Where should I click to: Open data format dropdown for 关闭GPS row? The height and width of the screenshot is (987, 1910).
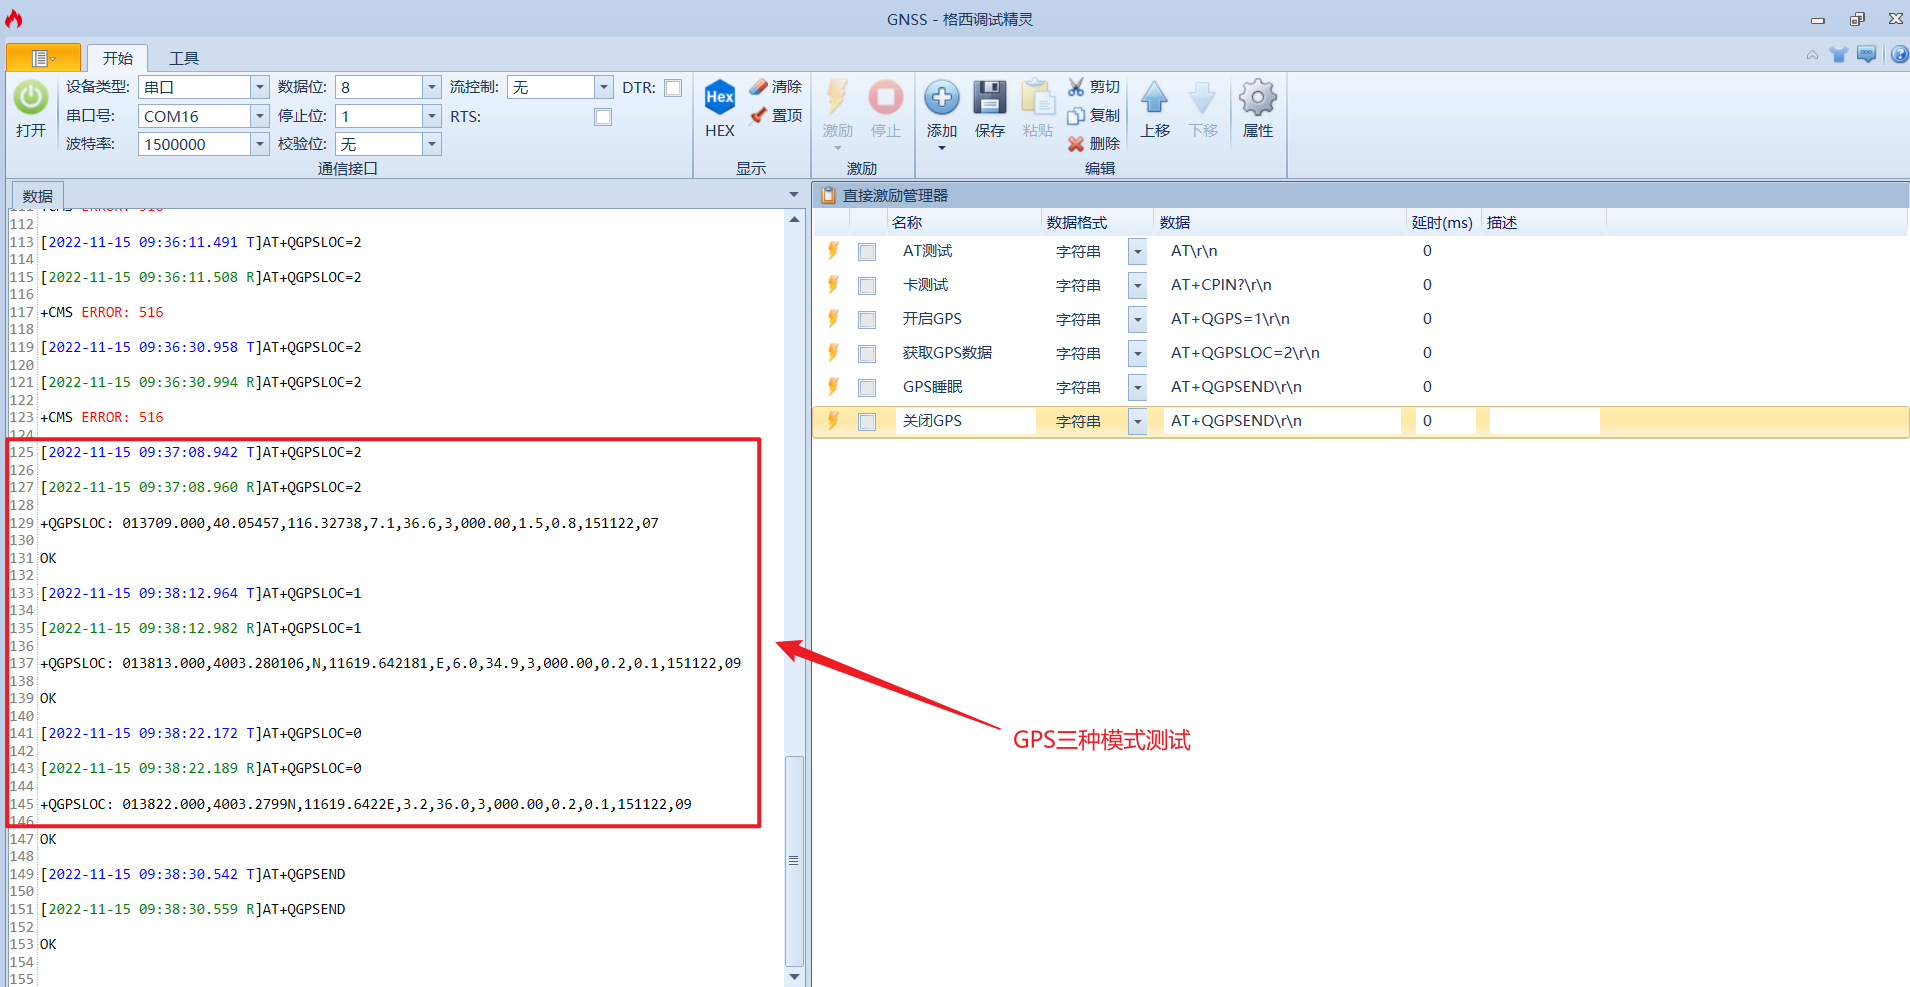tap(1137, 422)
